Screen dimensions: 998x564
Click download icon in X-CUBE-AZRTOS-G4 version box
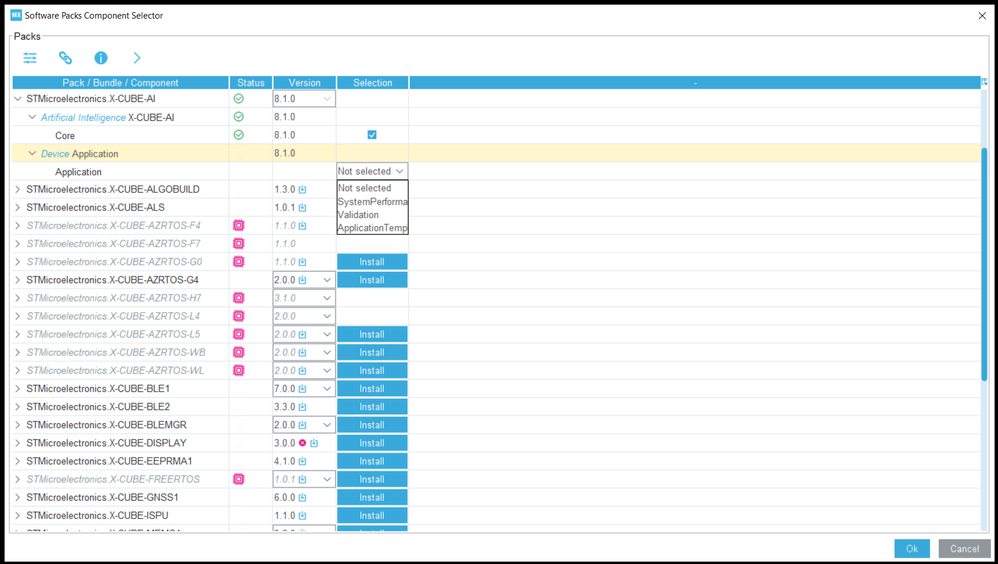(x=302, y=280)
